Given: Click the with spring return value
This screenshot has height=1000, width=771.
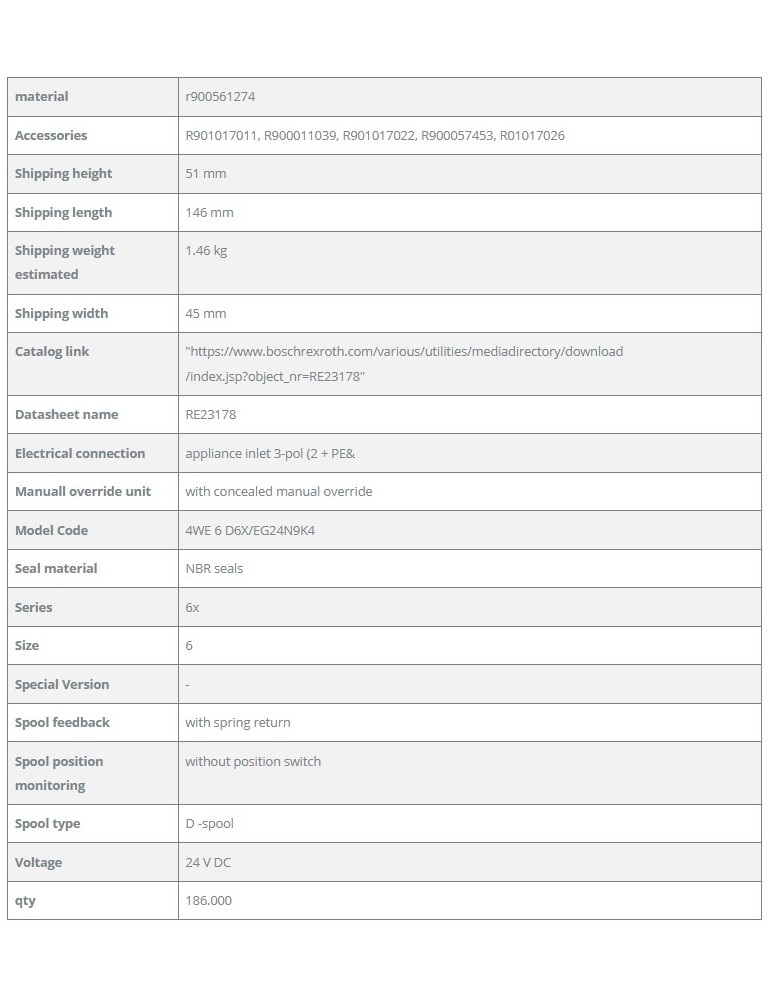Looking at the screenshot, I should coord(238,723).
